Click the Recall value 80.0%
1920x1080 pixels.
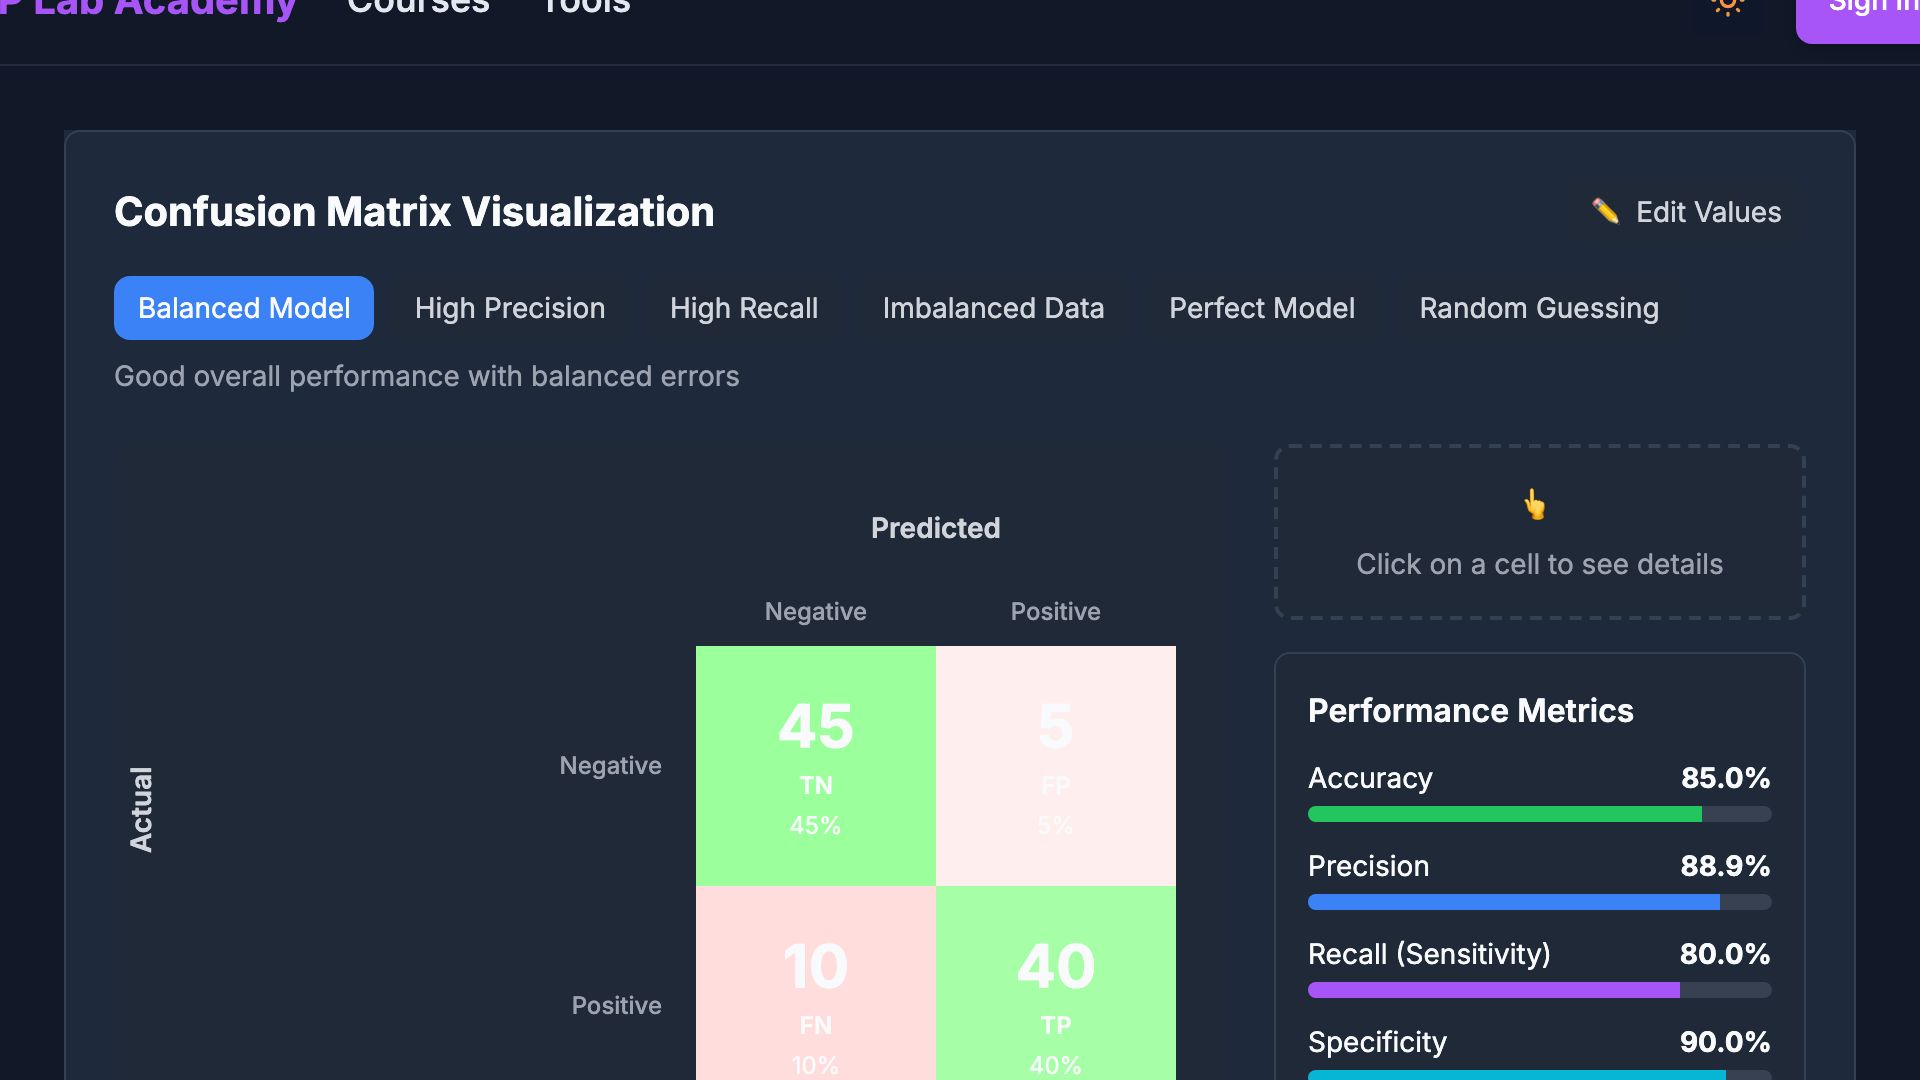[1725, 954]
